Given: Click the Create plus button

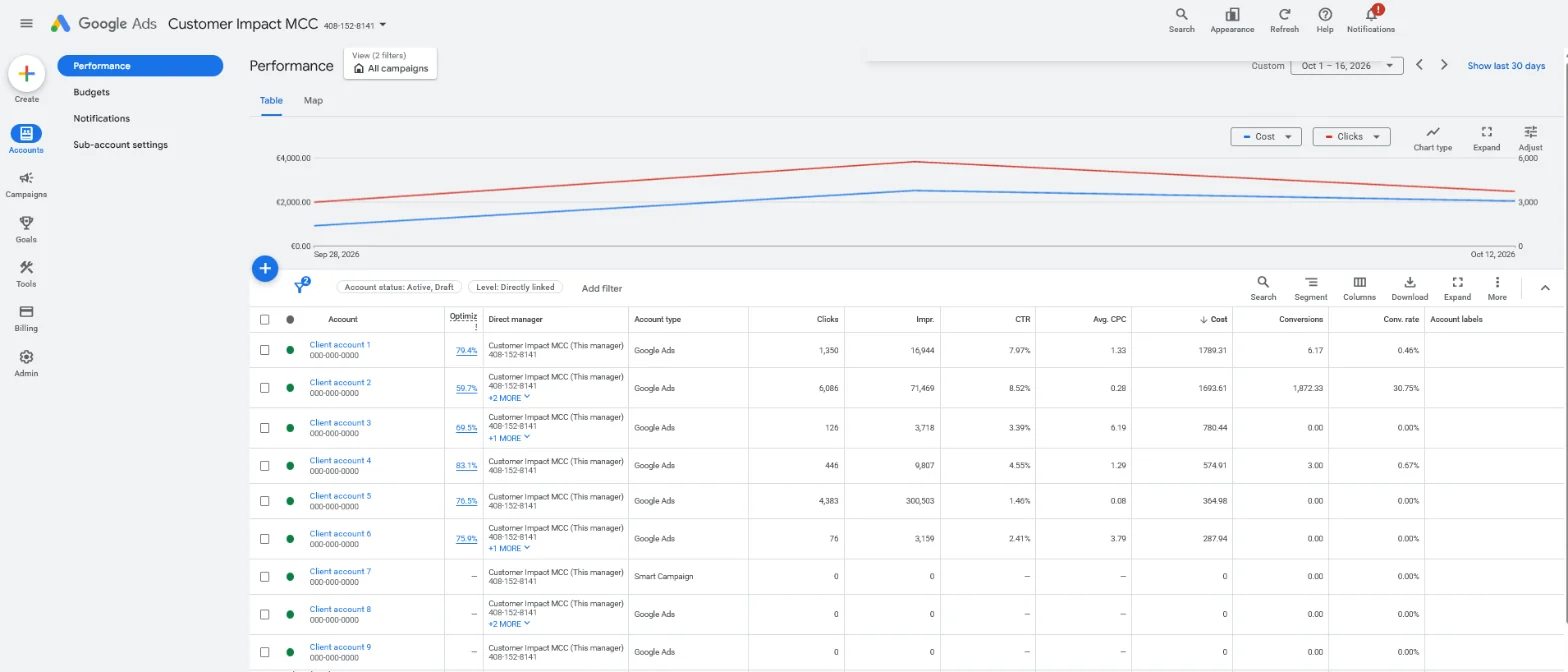Looking at the screenshot, I should [x=27, y=73].
